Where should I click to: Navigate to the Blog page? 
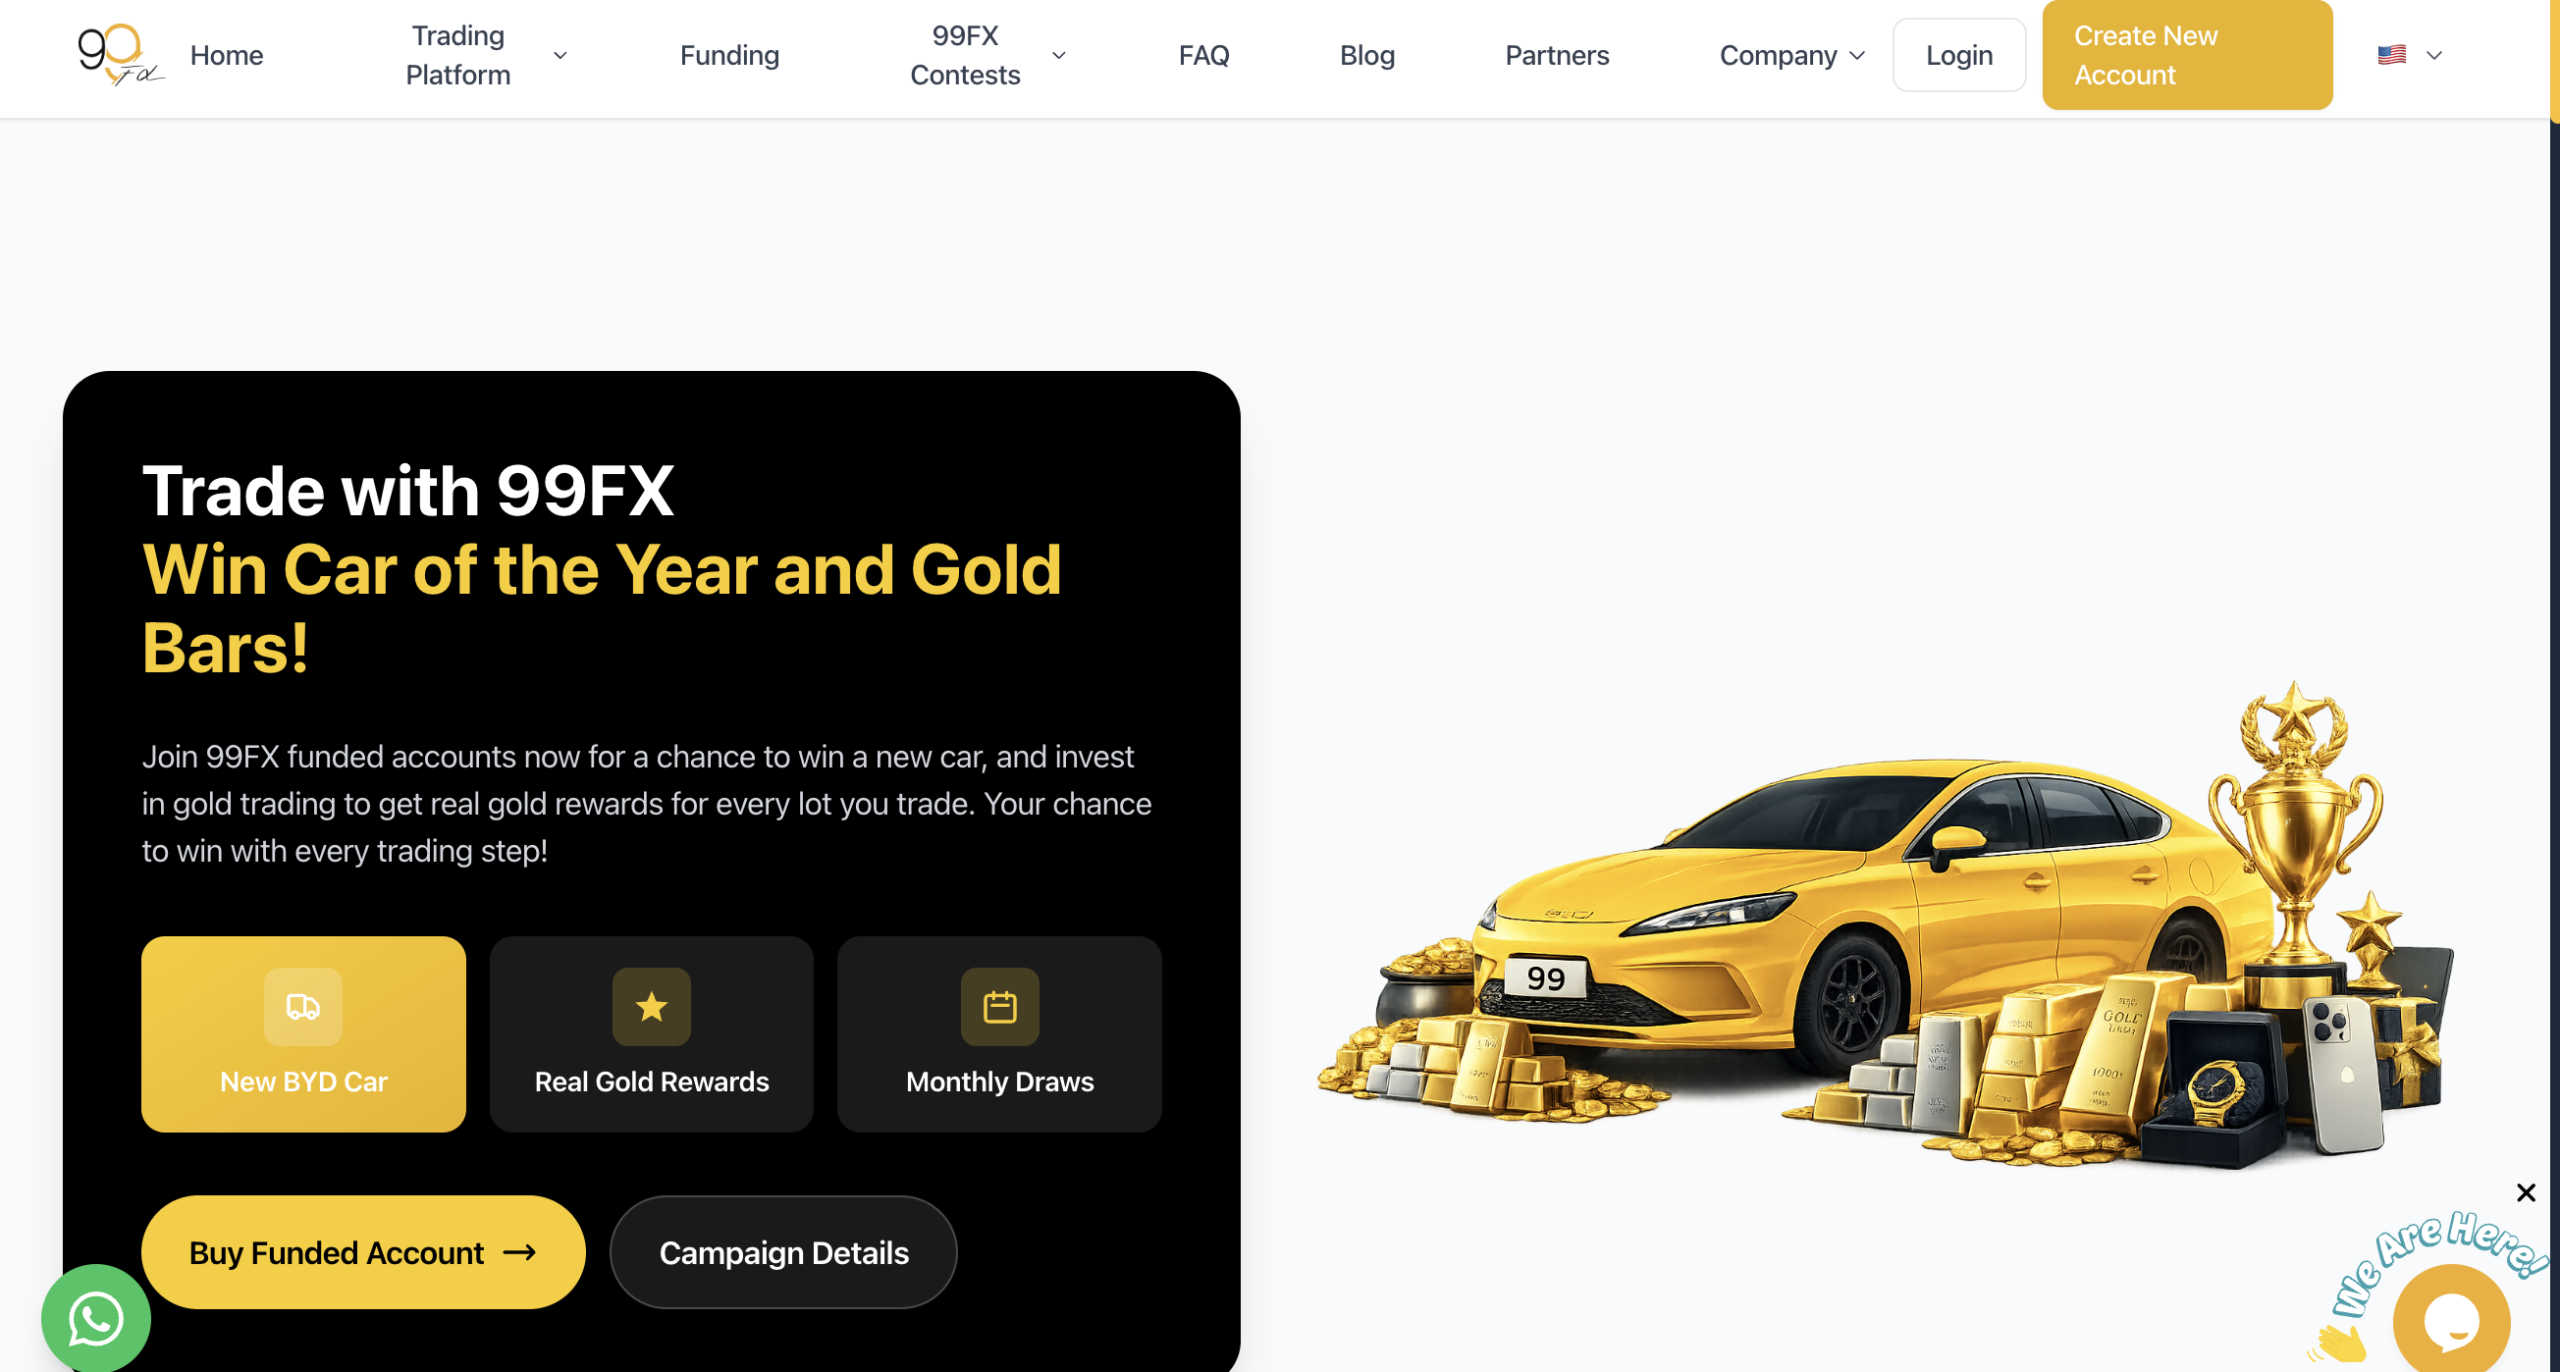[x=1366, y=55]
